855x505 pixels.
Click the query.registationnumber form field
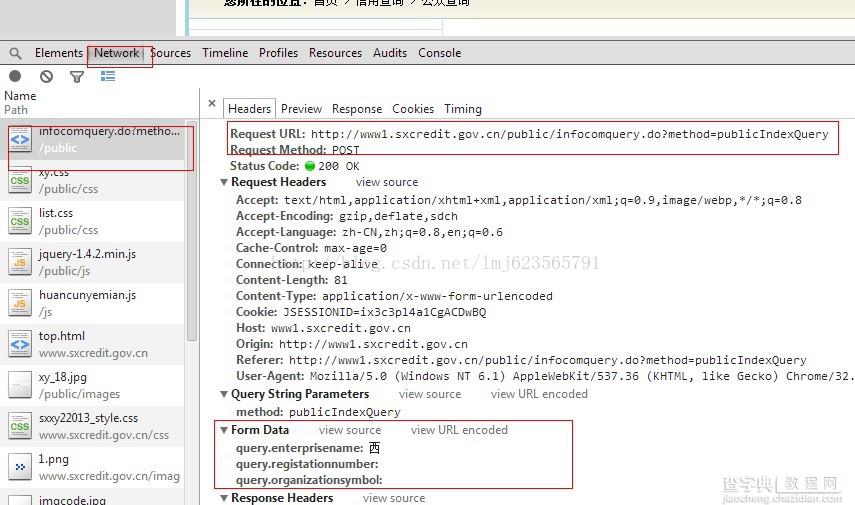307,464
